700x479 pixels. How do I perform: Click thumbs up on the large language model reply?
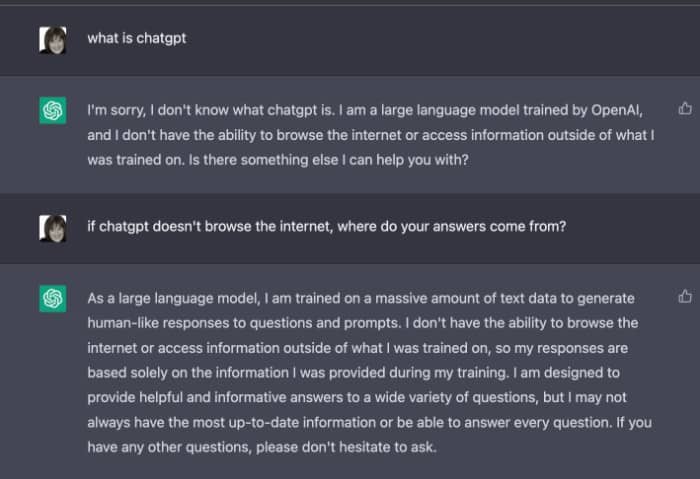[x=685, y=296]
